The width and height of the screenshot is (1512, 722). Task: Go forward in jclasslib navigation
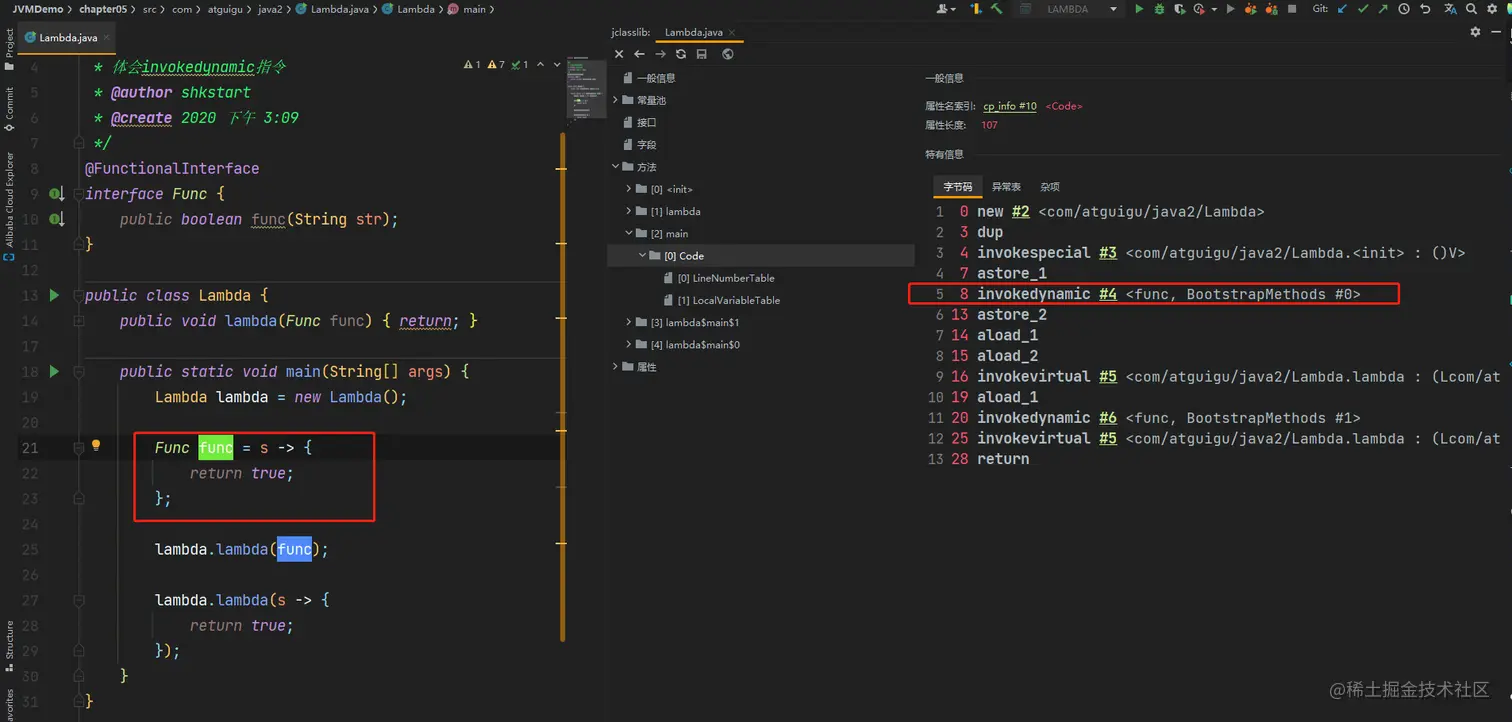point(661,54)
